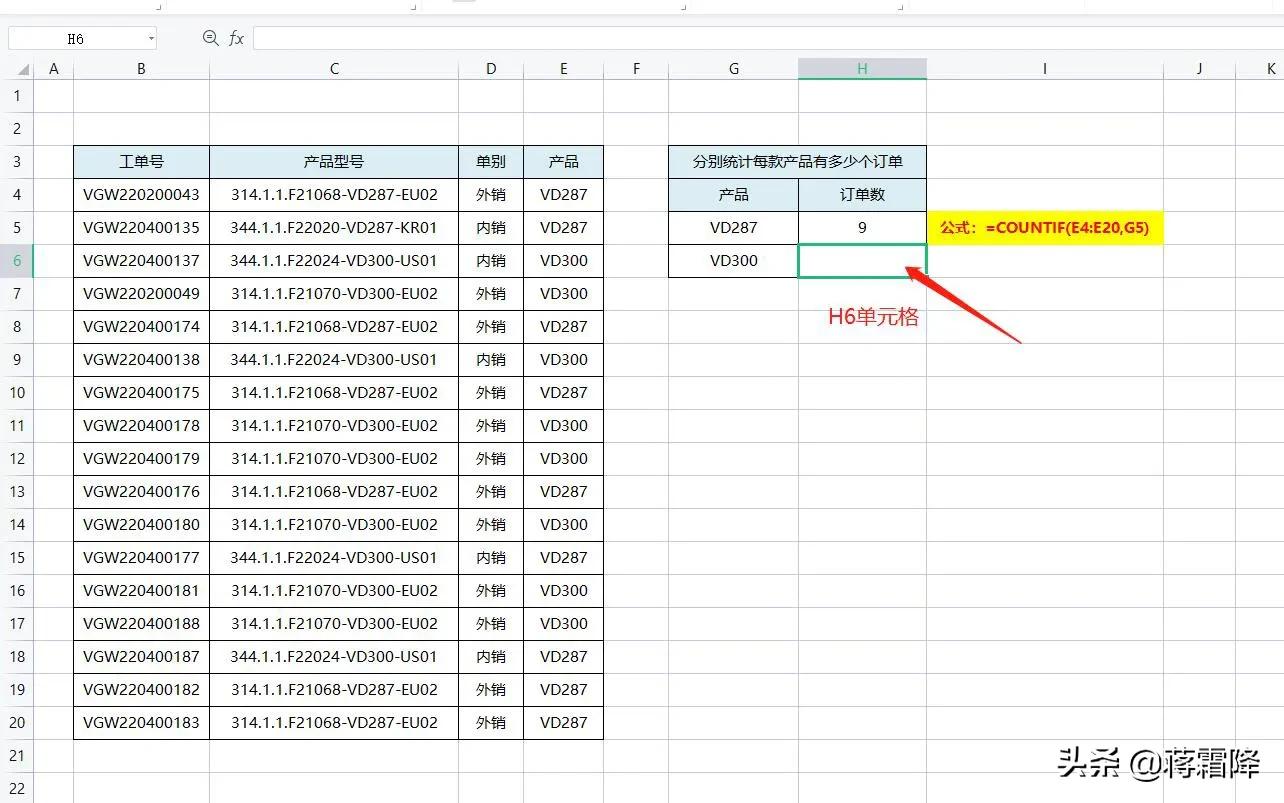The width and height of the screenshot is (1284, 803).
Task: Select cell VGW220400135
Action: tap(142, 228)
